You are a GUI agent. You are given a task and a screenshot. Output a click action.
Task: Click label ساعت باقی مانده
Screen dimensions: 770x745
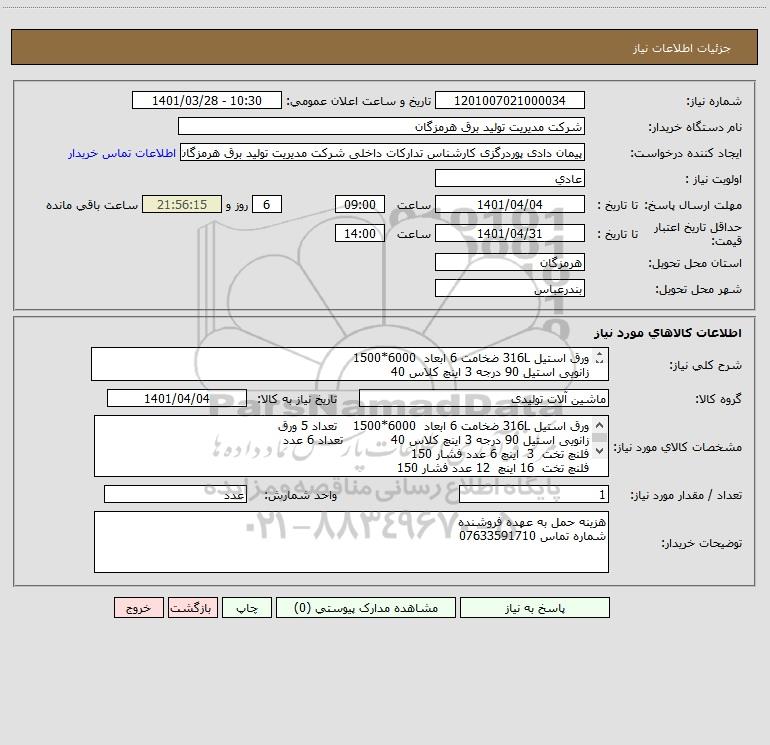tap(92, 205)
